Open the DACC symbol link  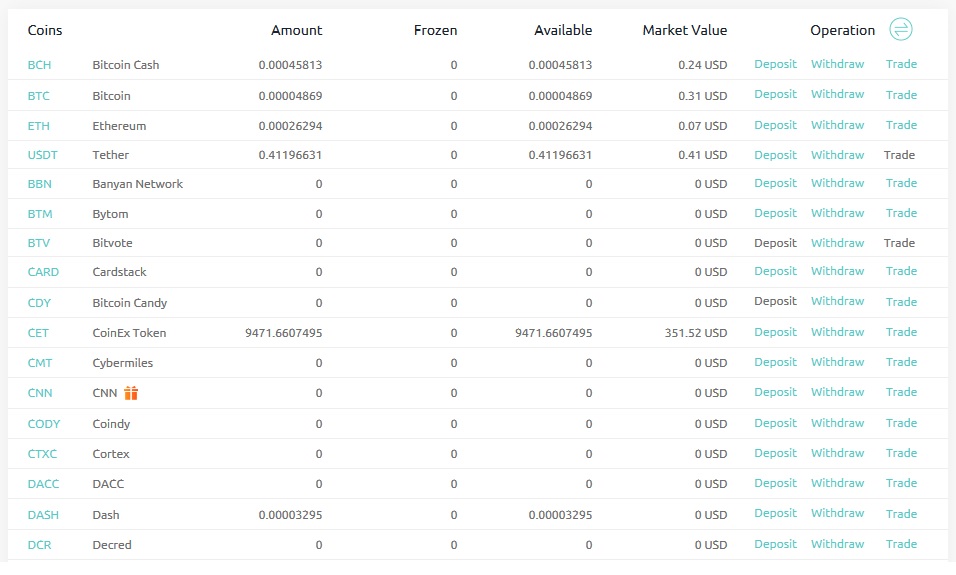[x=43, y=484]
